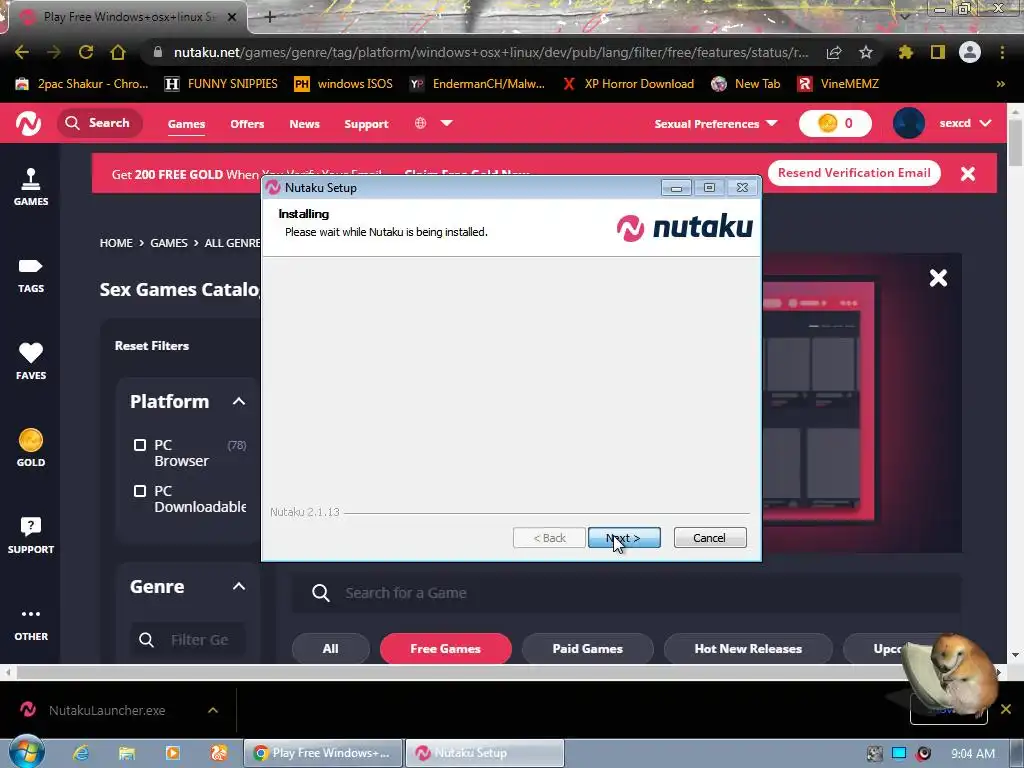Open Chrome profile avatar icon
1024x768 pixels.
coord(970,52)
